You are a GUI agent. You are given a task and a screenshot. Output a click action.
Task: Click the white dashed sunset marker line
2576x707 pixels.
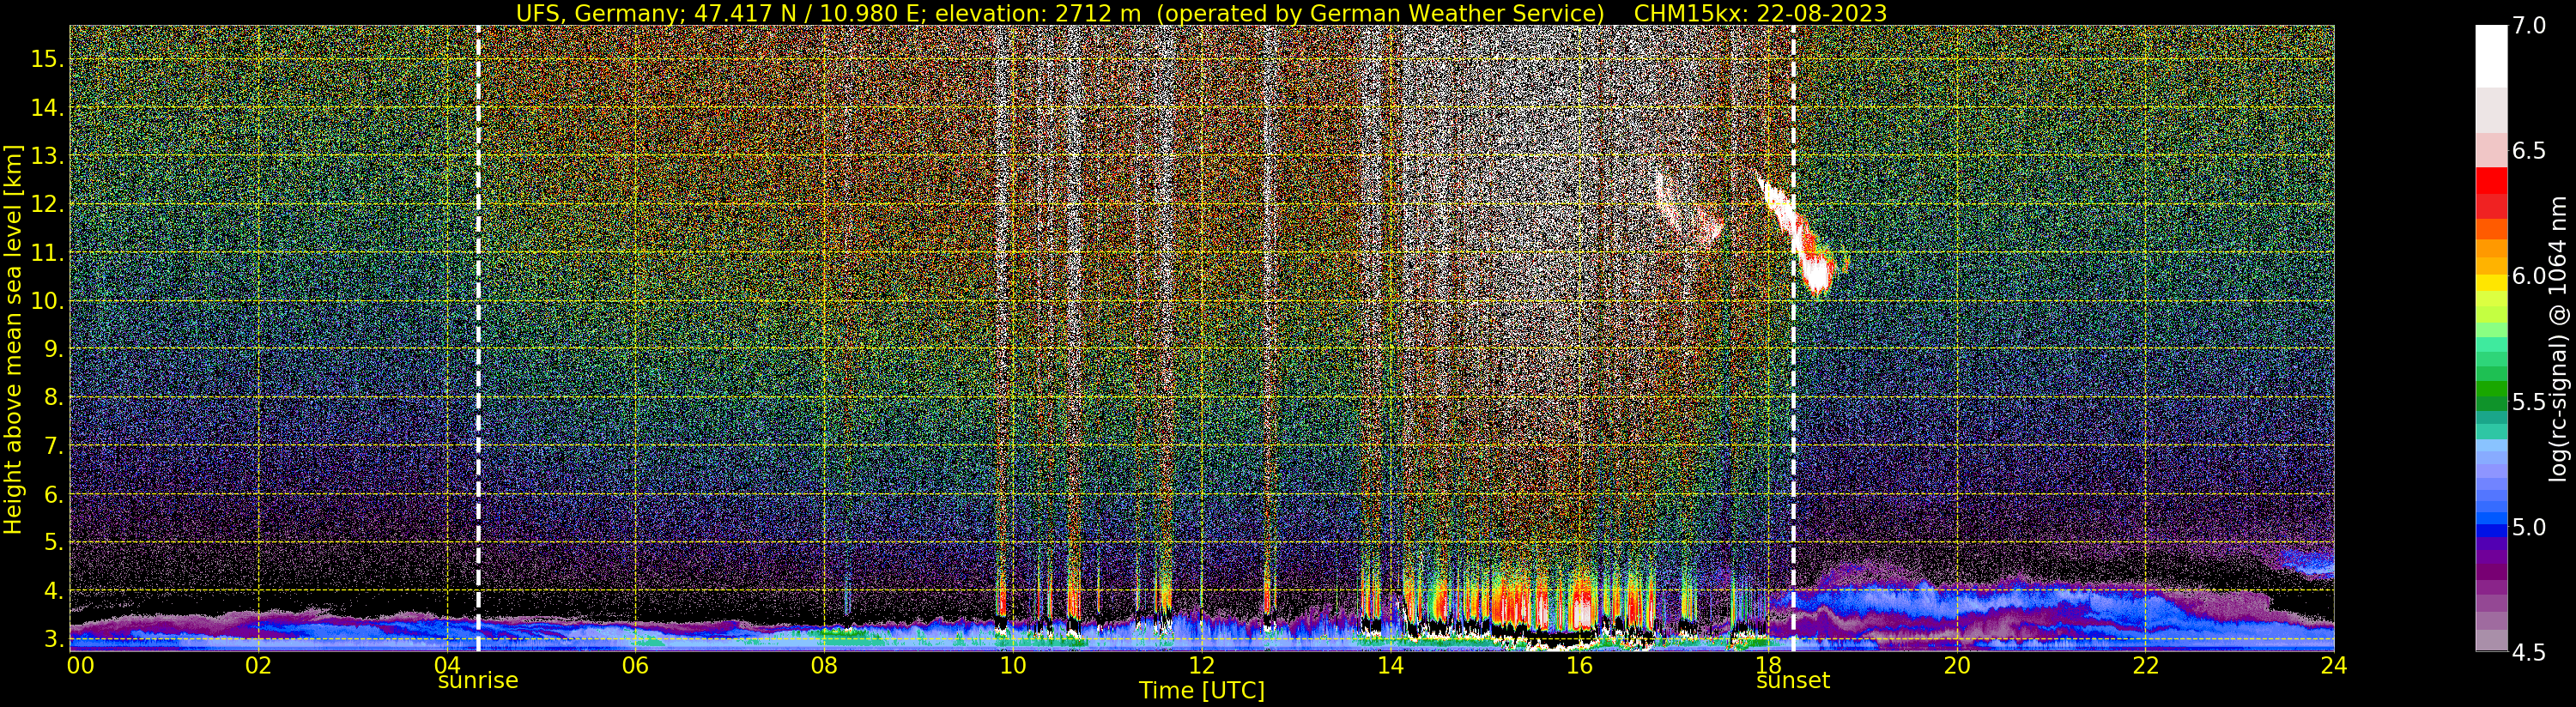pyautogui.click(x=1793, y=339)
